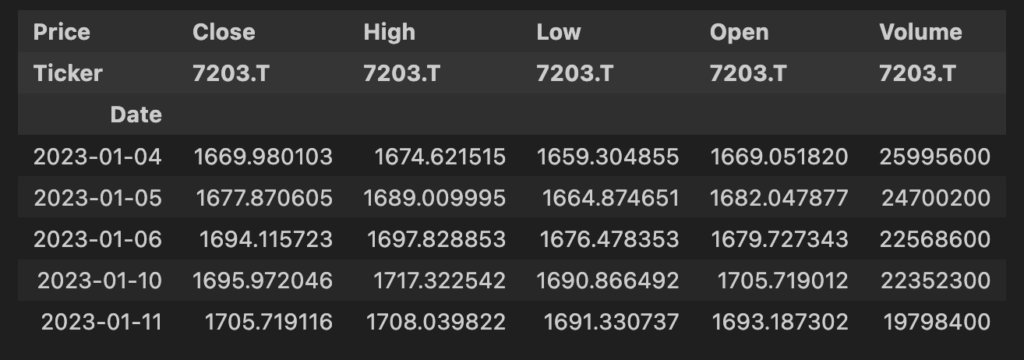Select the 2023-01-10 row date
This screenshot has width=1024, height=360.
[x=99, y=281]
